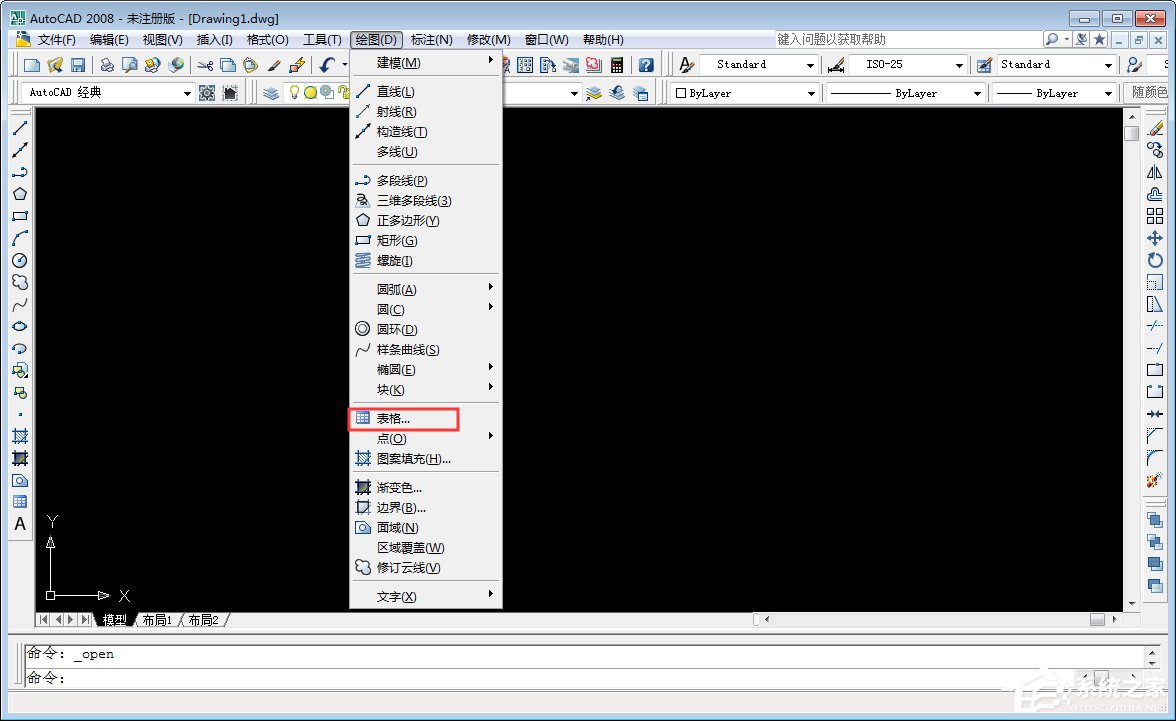The image size is (1176, 721).
Task: Select the Line tool from the Draw toolbar
Action: [20, 127]
